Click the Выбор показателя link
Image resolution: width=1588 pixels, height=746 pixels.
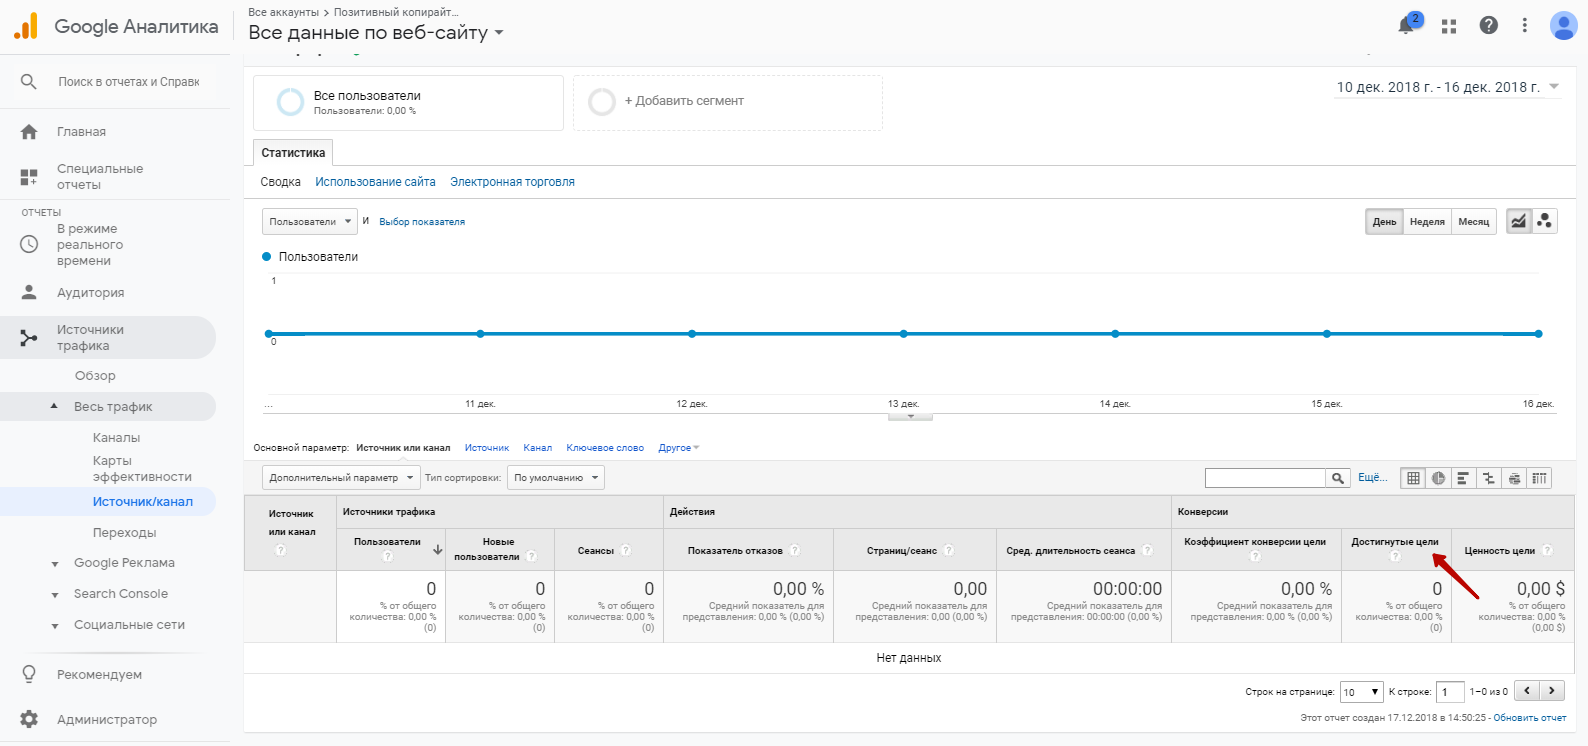click(x=422, y=222)
